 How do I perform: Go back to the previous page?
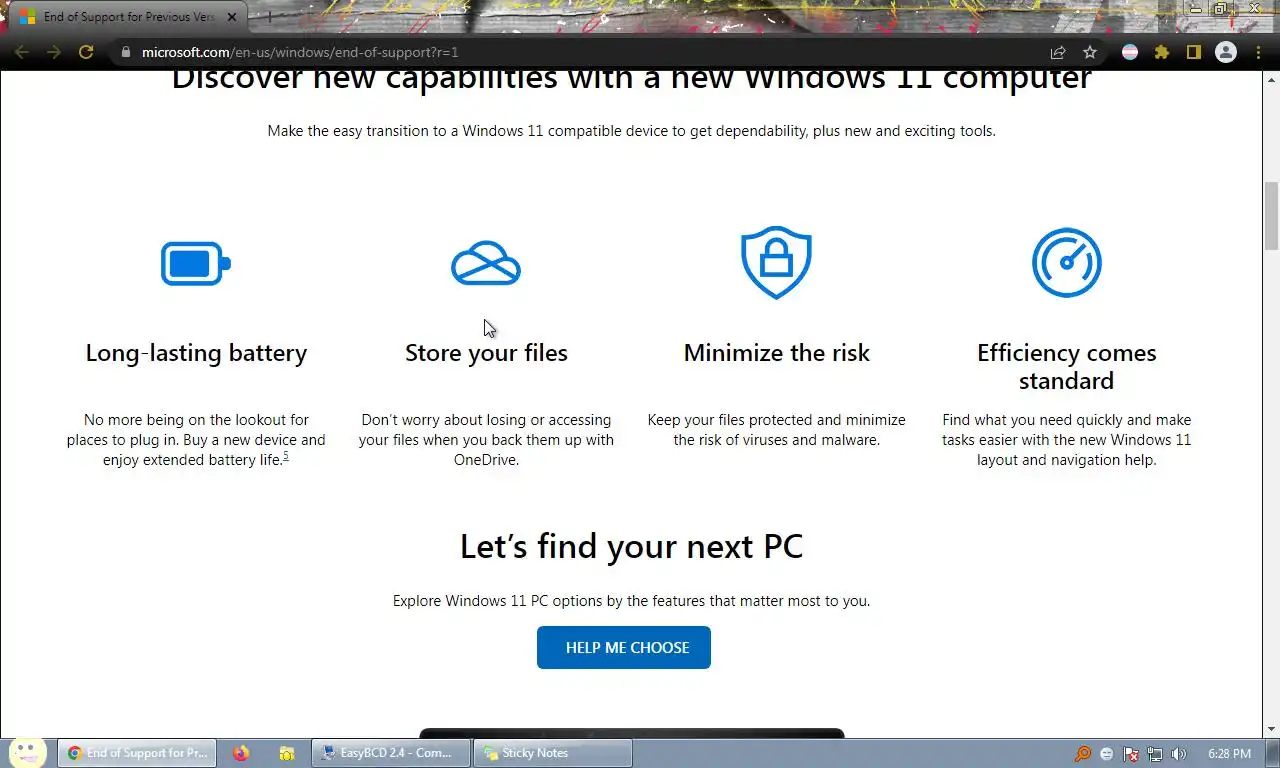tap(22, 52)
